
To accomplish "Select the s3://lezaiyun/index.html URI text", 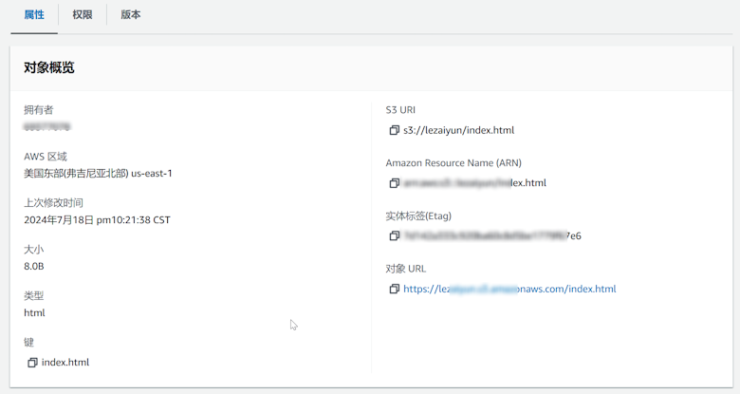I will click(x=459, y=130).
